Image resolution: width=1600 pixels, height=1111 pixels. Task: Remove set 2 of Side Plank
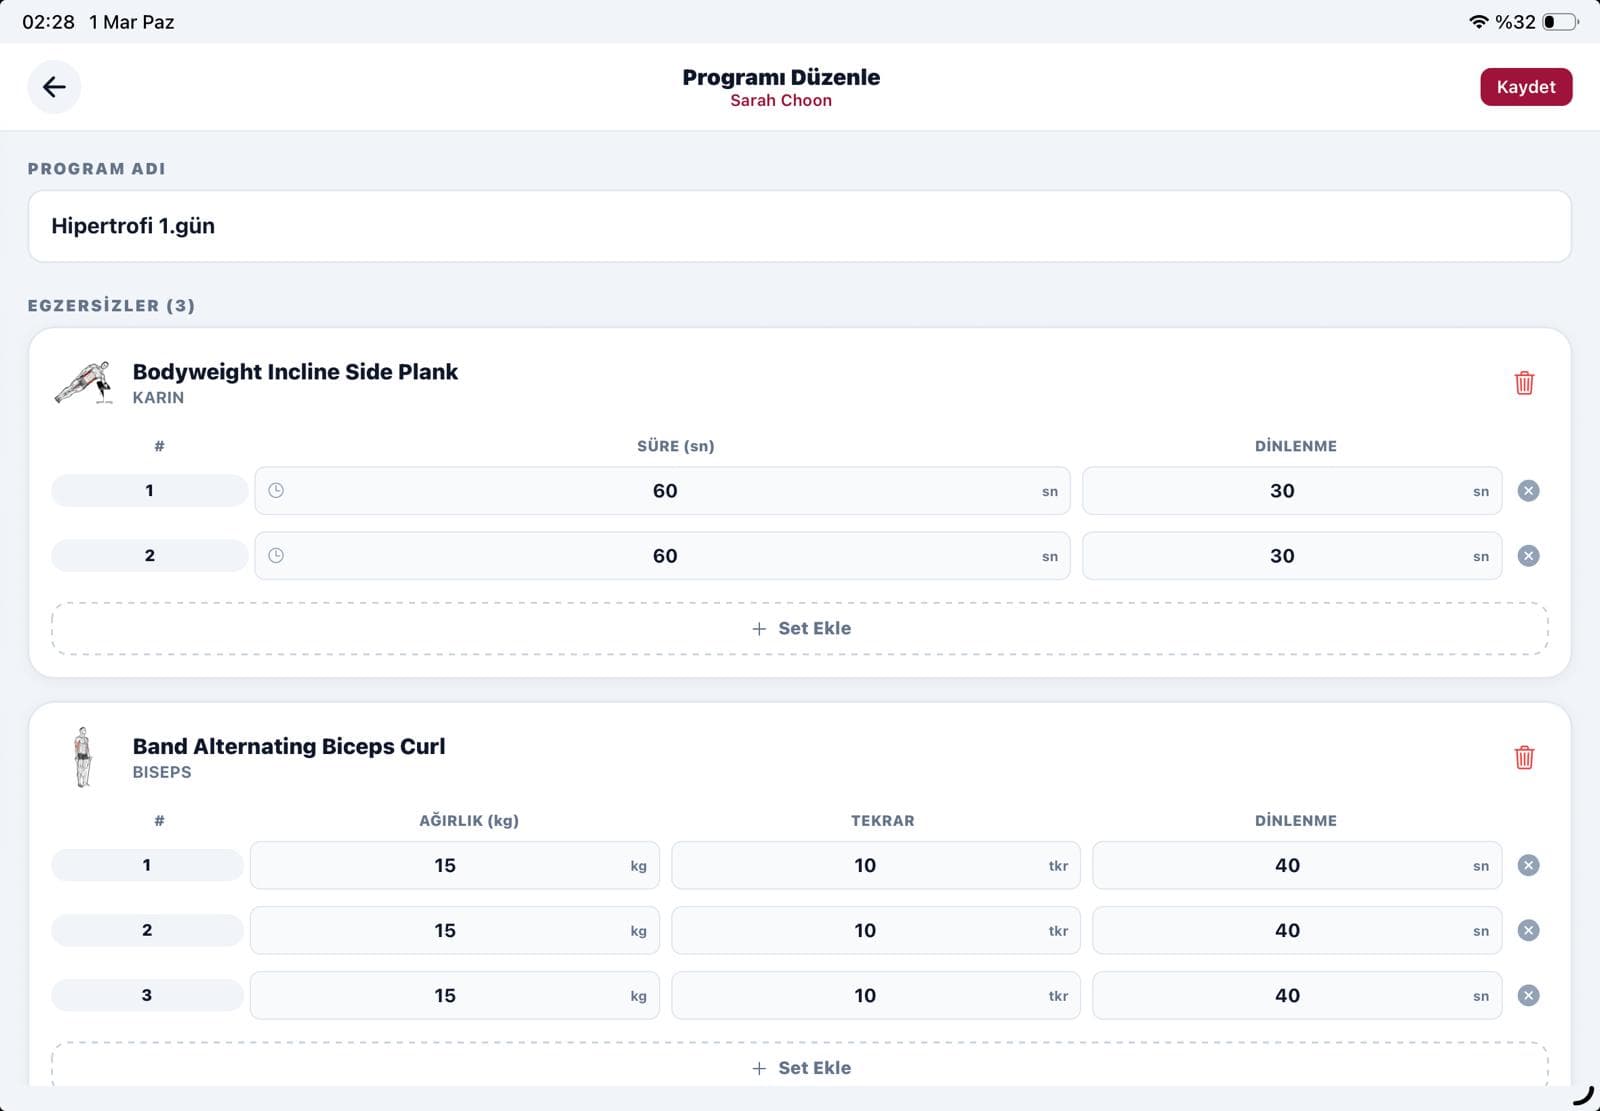click(1528, 556)
